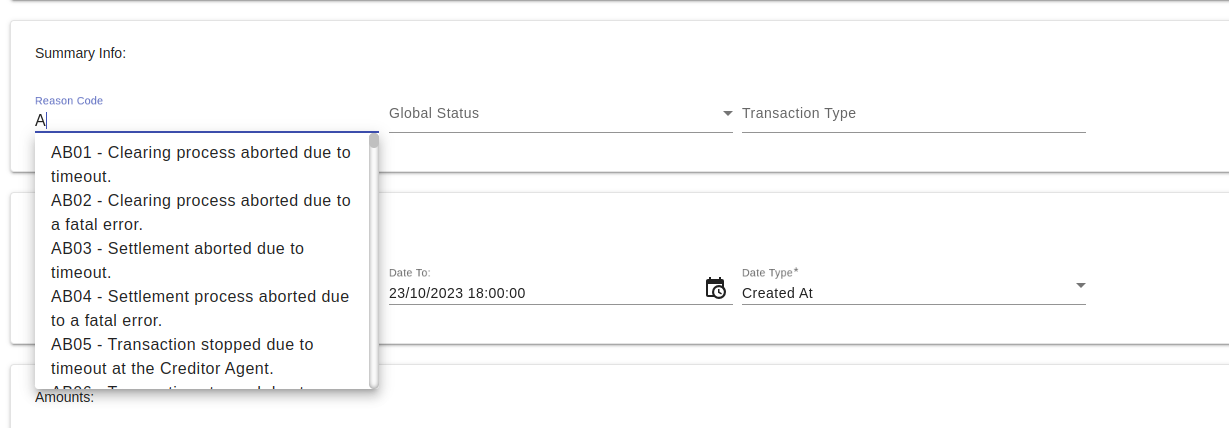Image resolution: width=1229 pixels, height=428 pixels.
Task: Click the reason code list scrollbar
Action: tap(374, 260)
